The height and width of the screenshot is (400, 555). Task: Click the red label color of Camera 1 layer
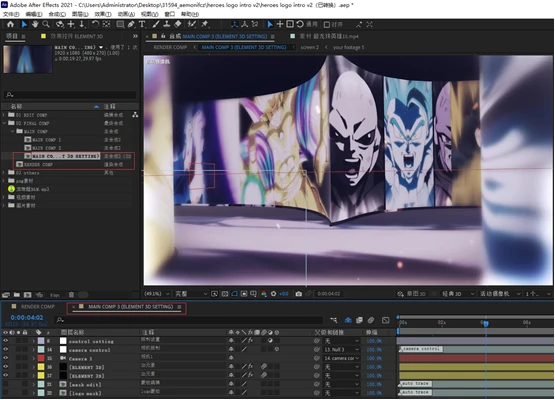coord(41,358)
